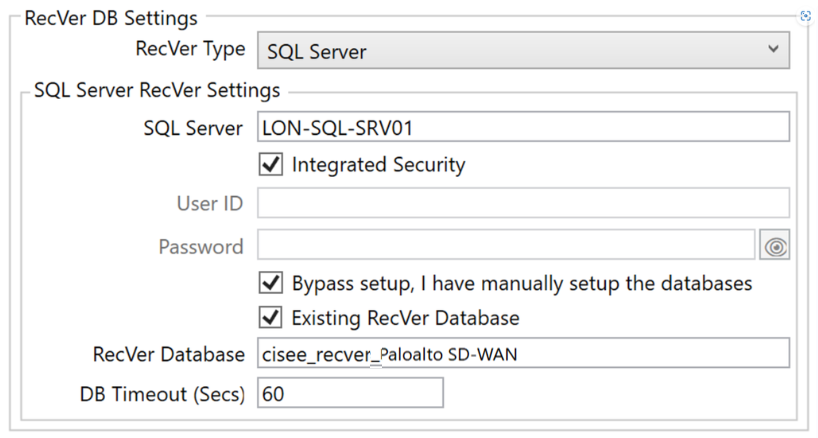Click the RecVer Database label
This screenshot has height=438, width=818.
(x=169, y=355)
